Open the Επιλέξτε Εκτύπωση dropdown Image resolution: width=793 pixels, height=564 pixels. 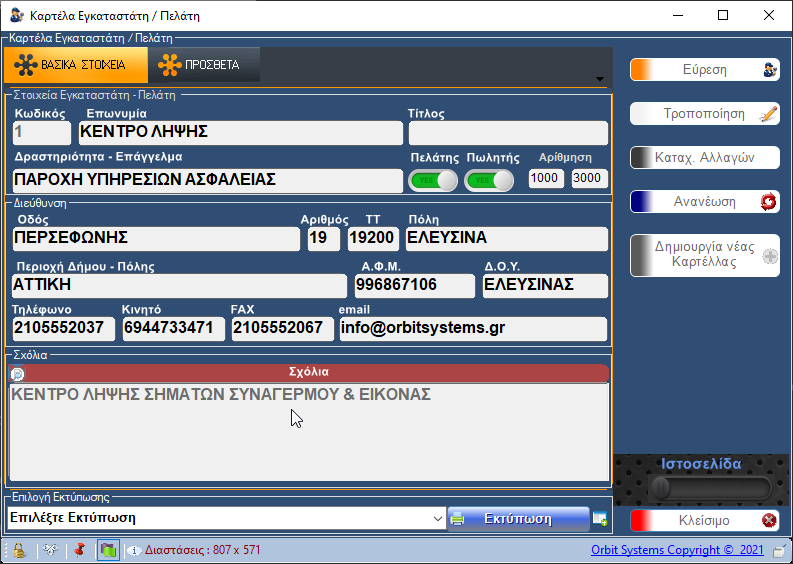pos(438,518)
